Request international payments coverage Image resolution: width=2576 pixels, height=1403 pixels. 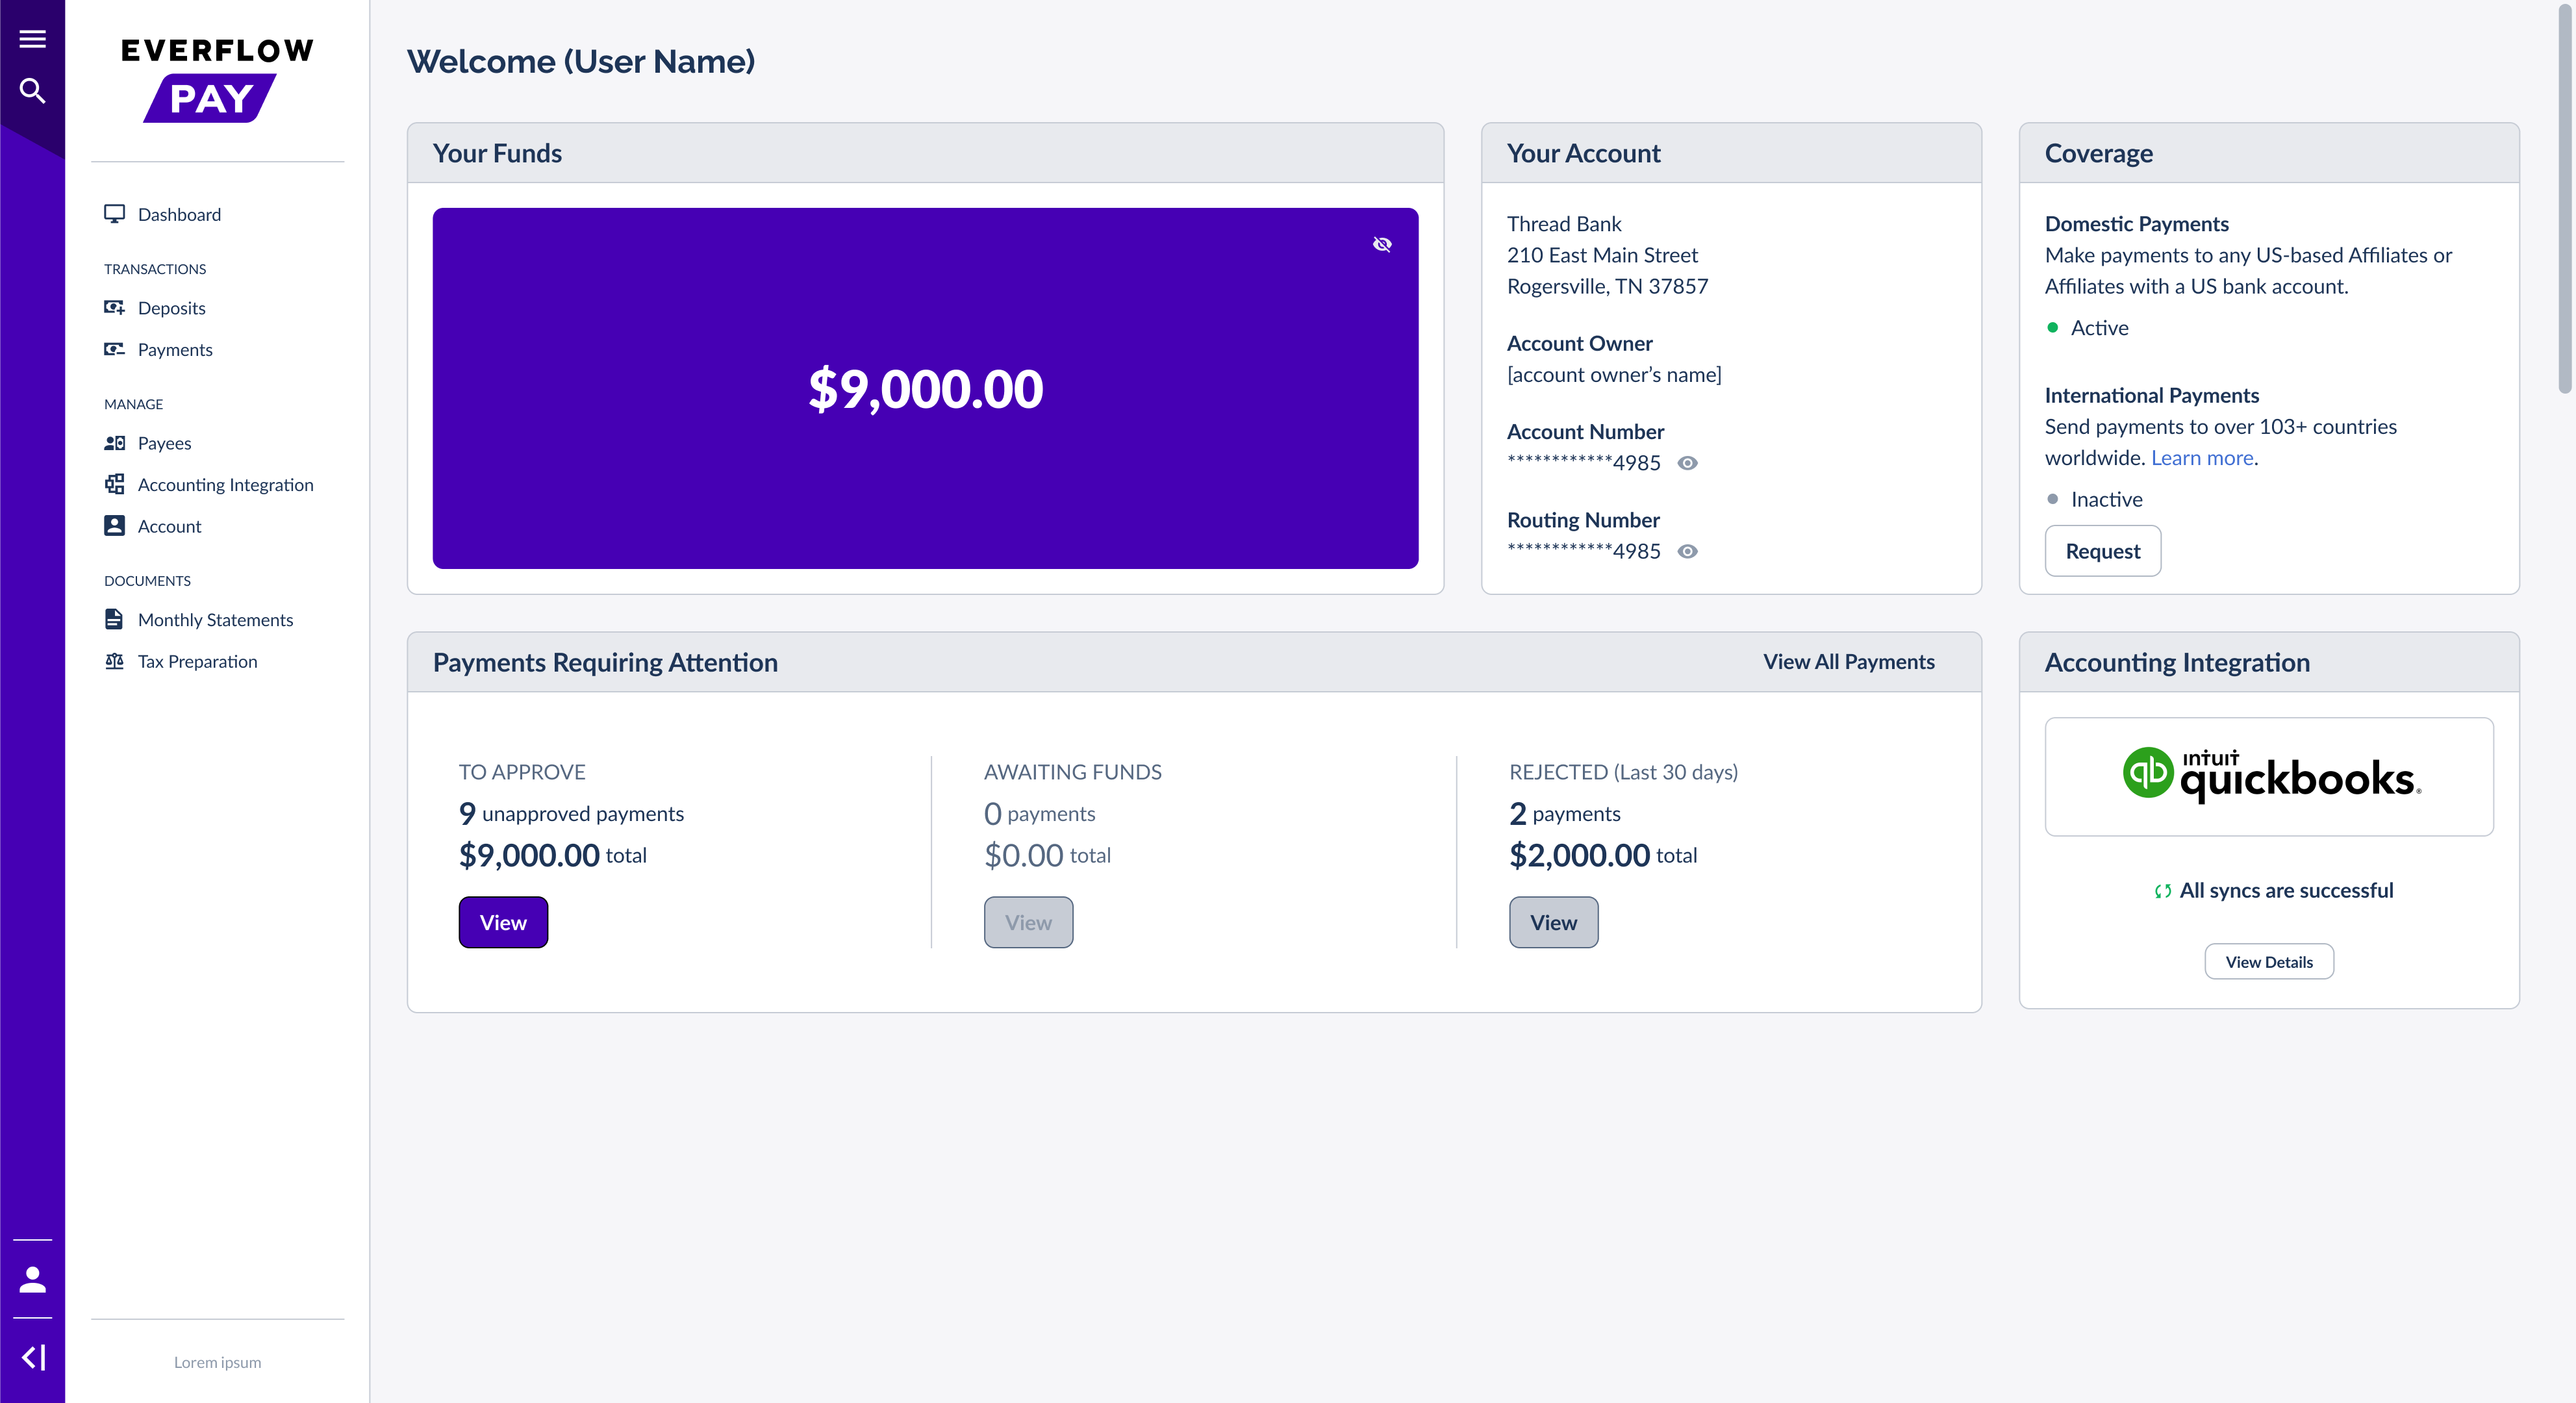2102,551
